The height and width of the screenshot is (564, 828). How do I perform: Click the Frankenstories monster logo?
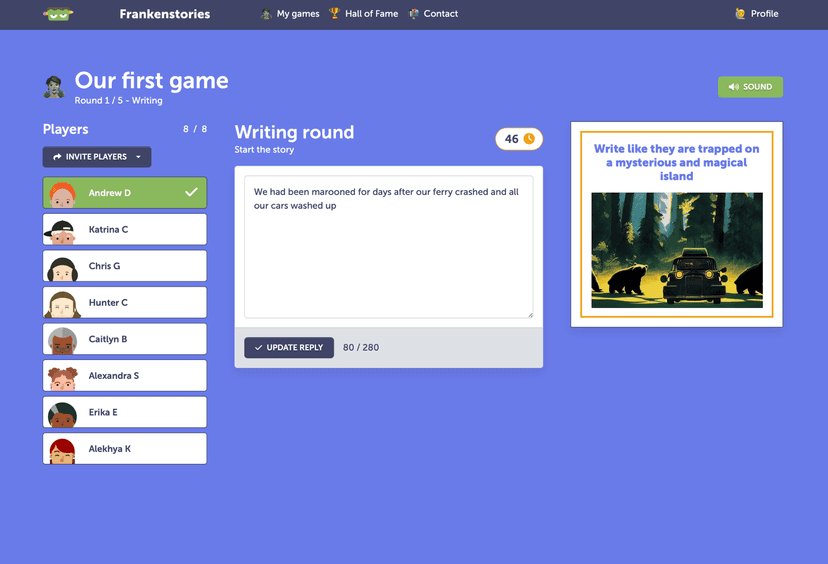[x=58, y=14]
